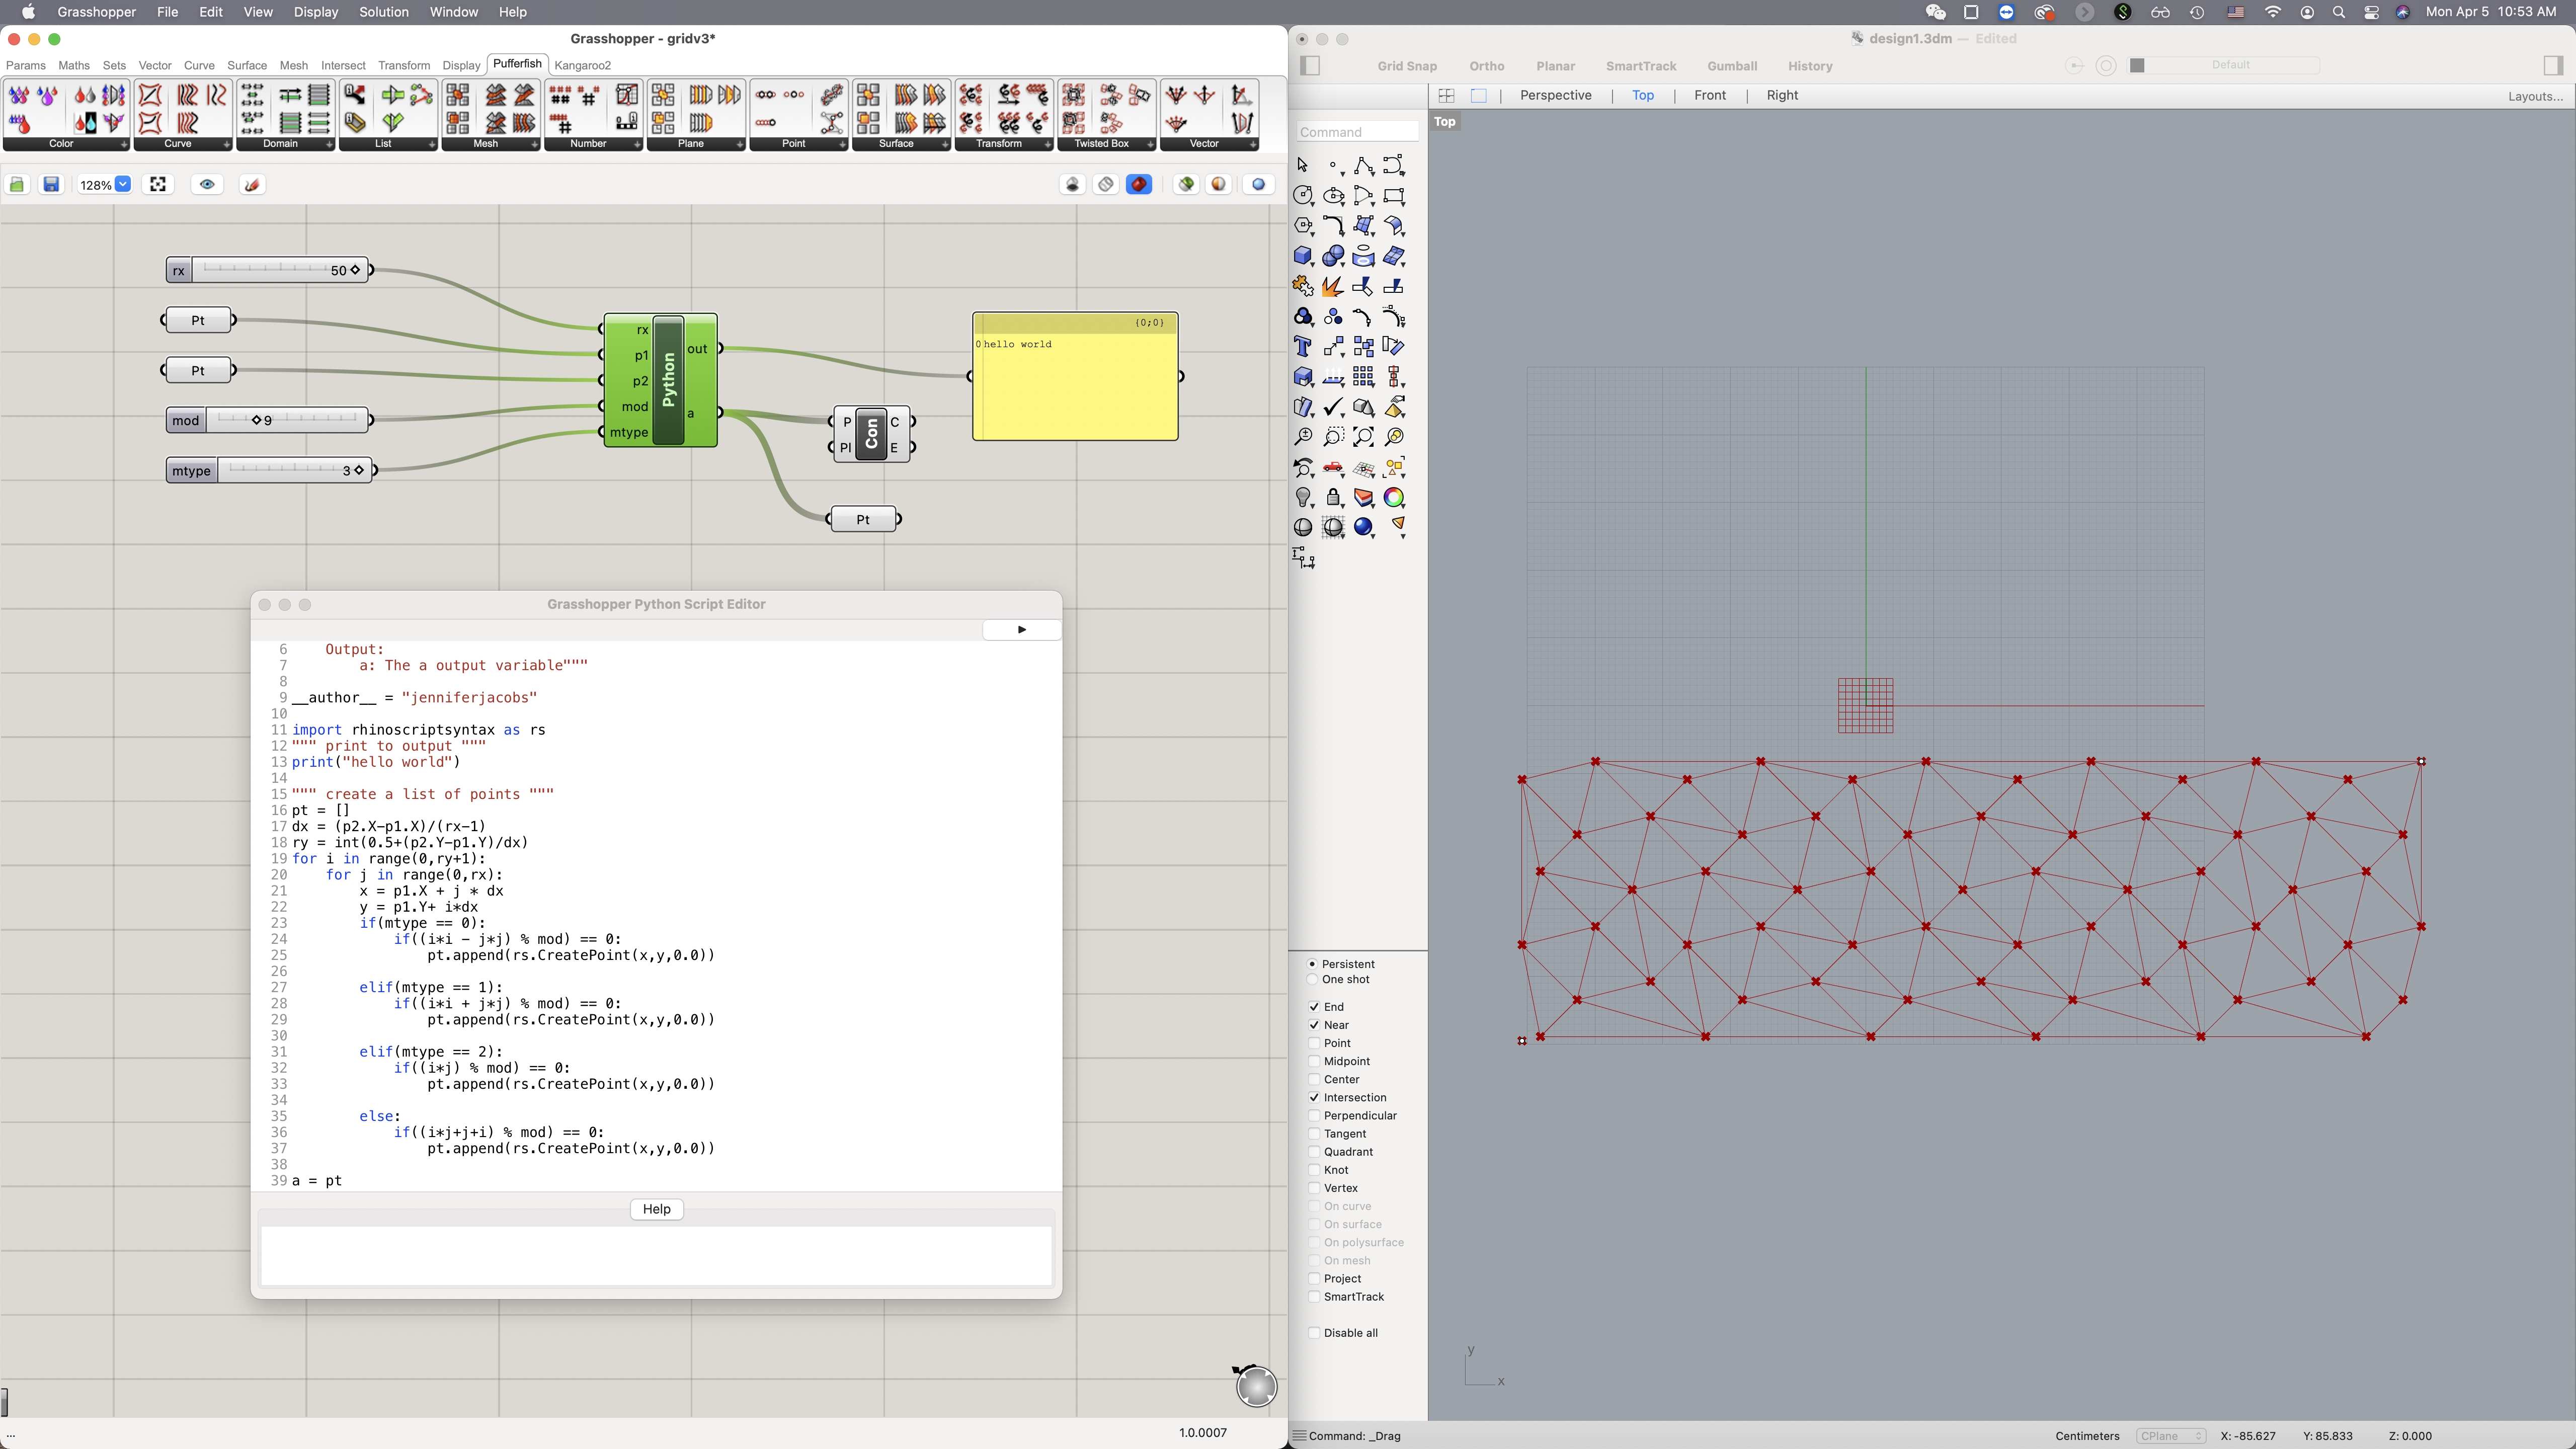Click the Zoom Window icon
The width and height of the screenshot is (2576, 1449).
(x=1333, y=437)
